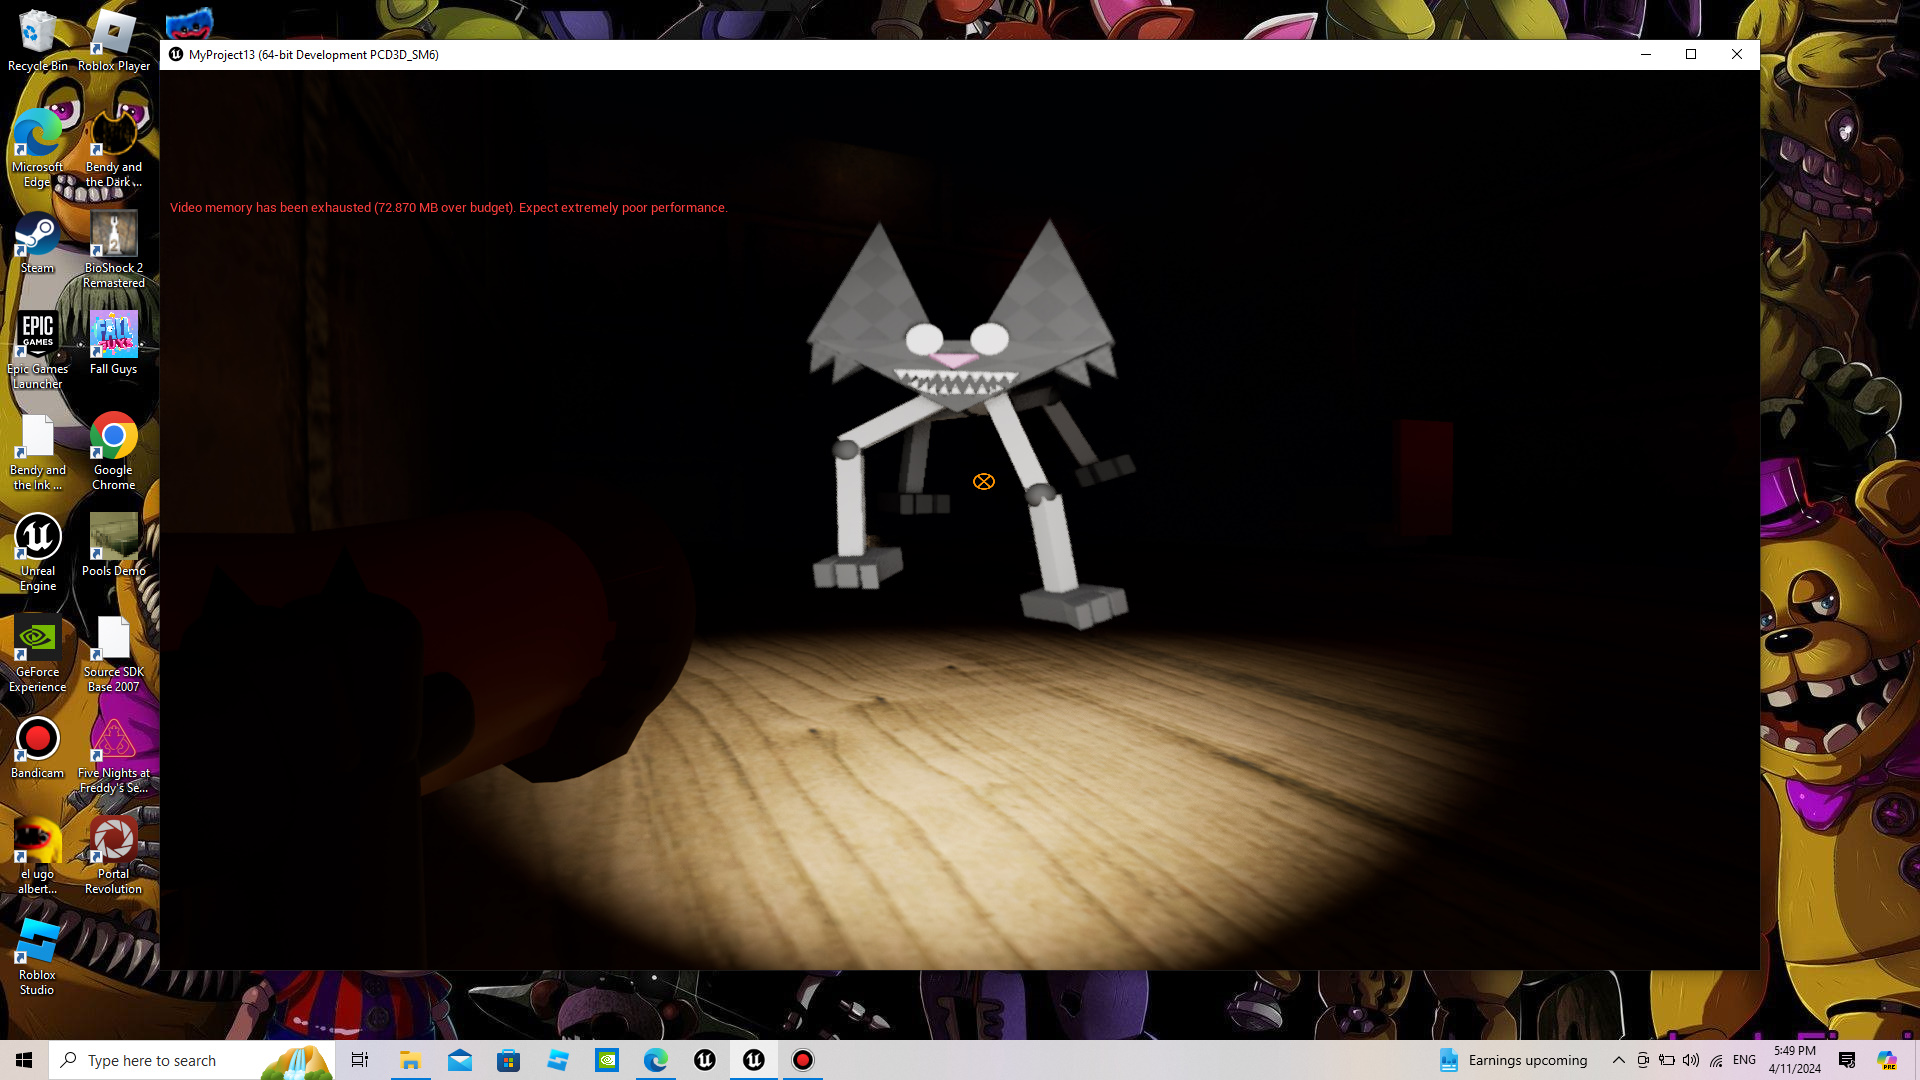Open the Microsoft Store taskbar icon
Viewport: 1920px width, 1080px height.
click(509, 1060)
